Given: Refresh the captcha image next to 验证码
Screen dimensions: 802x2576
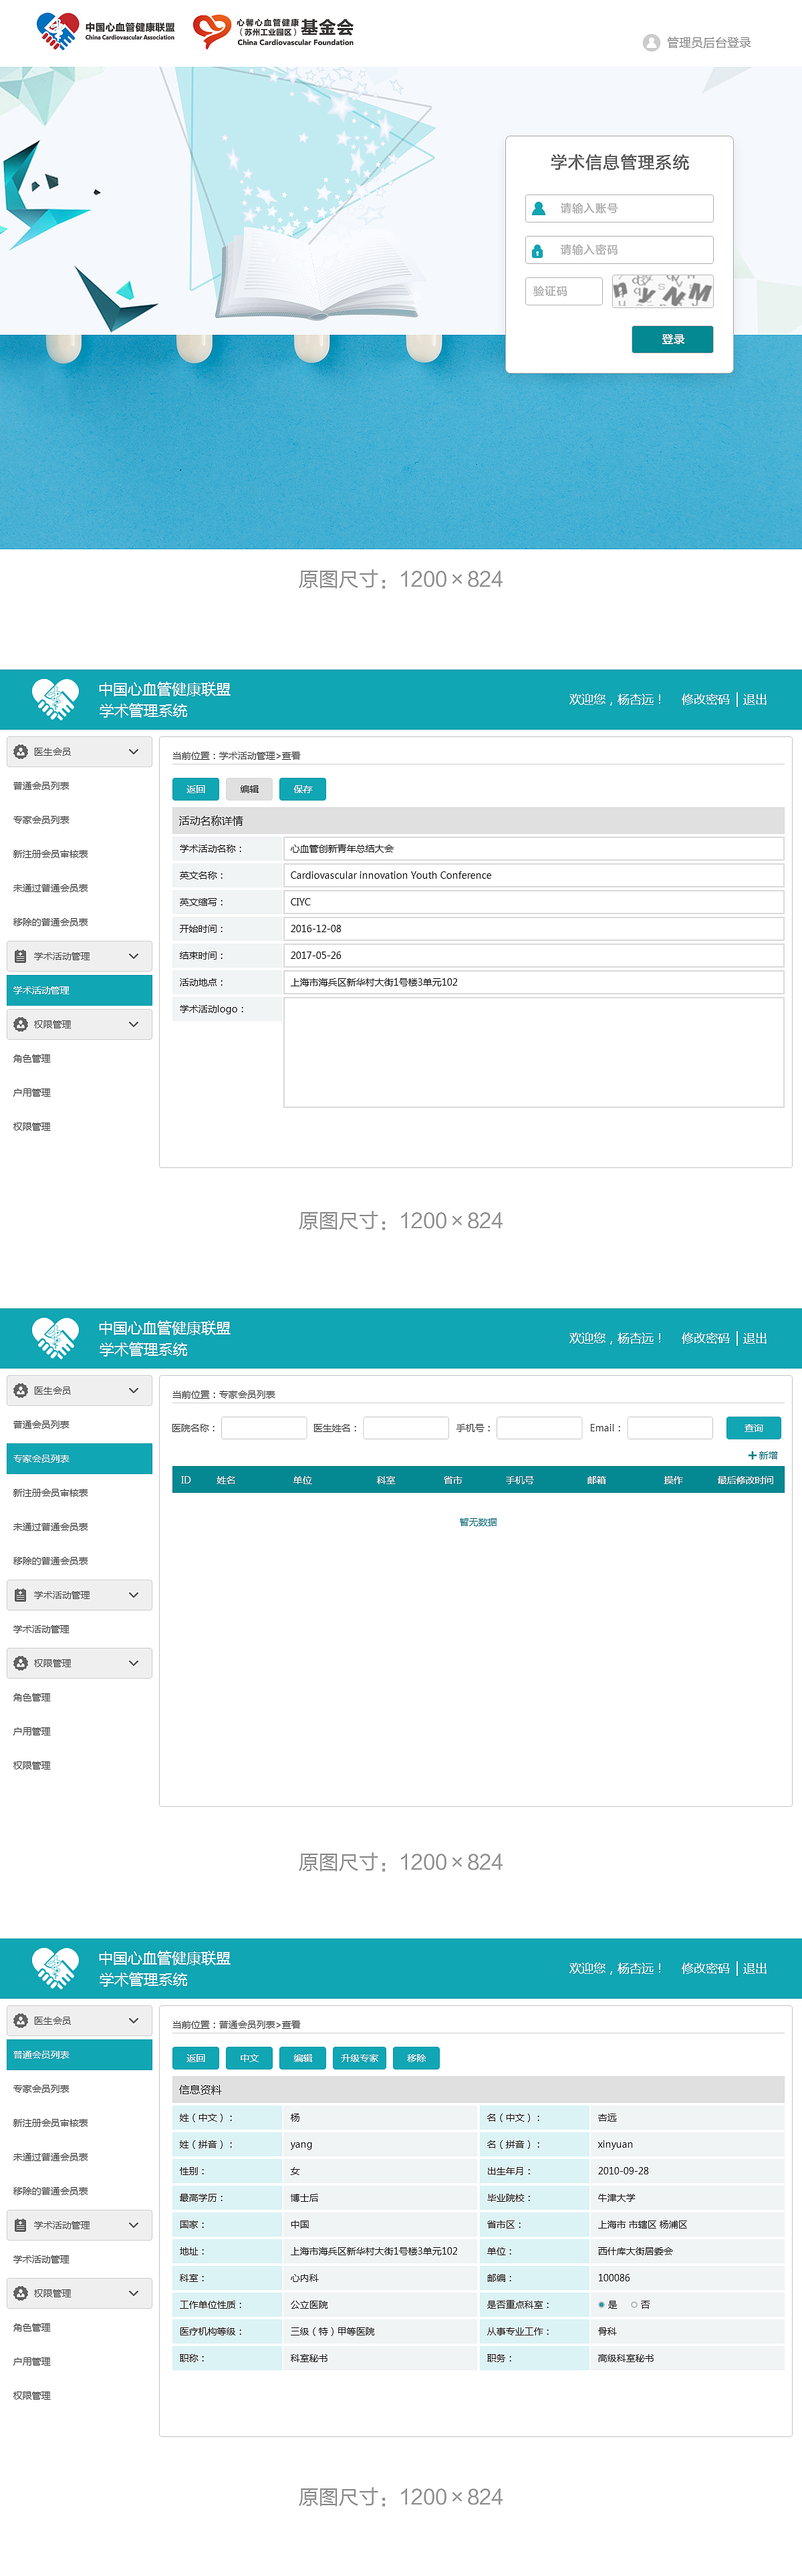Looking at the screenshot, I should [663, 291].
